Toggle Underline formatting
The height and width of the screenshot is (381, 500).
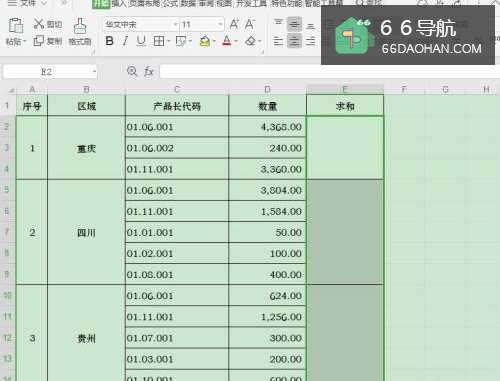click(141, 41)
